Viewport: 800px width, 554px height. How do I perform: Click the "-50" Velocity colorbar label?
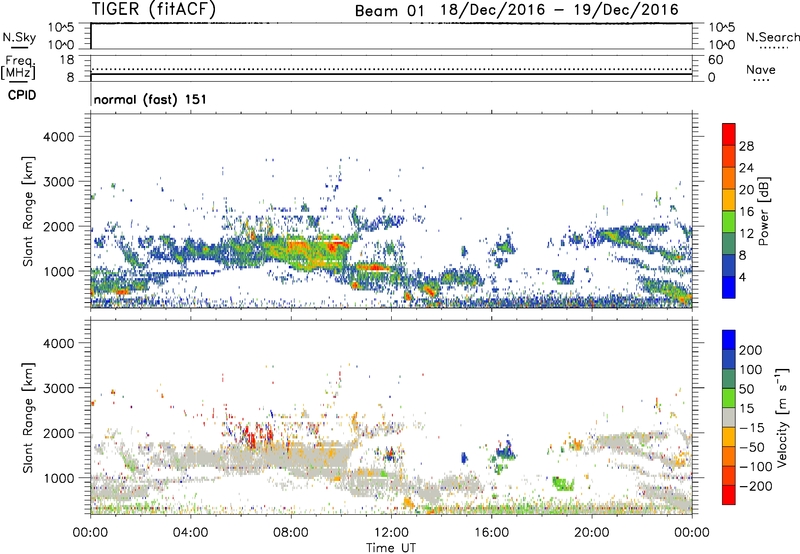tap(752, 447)
